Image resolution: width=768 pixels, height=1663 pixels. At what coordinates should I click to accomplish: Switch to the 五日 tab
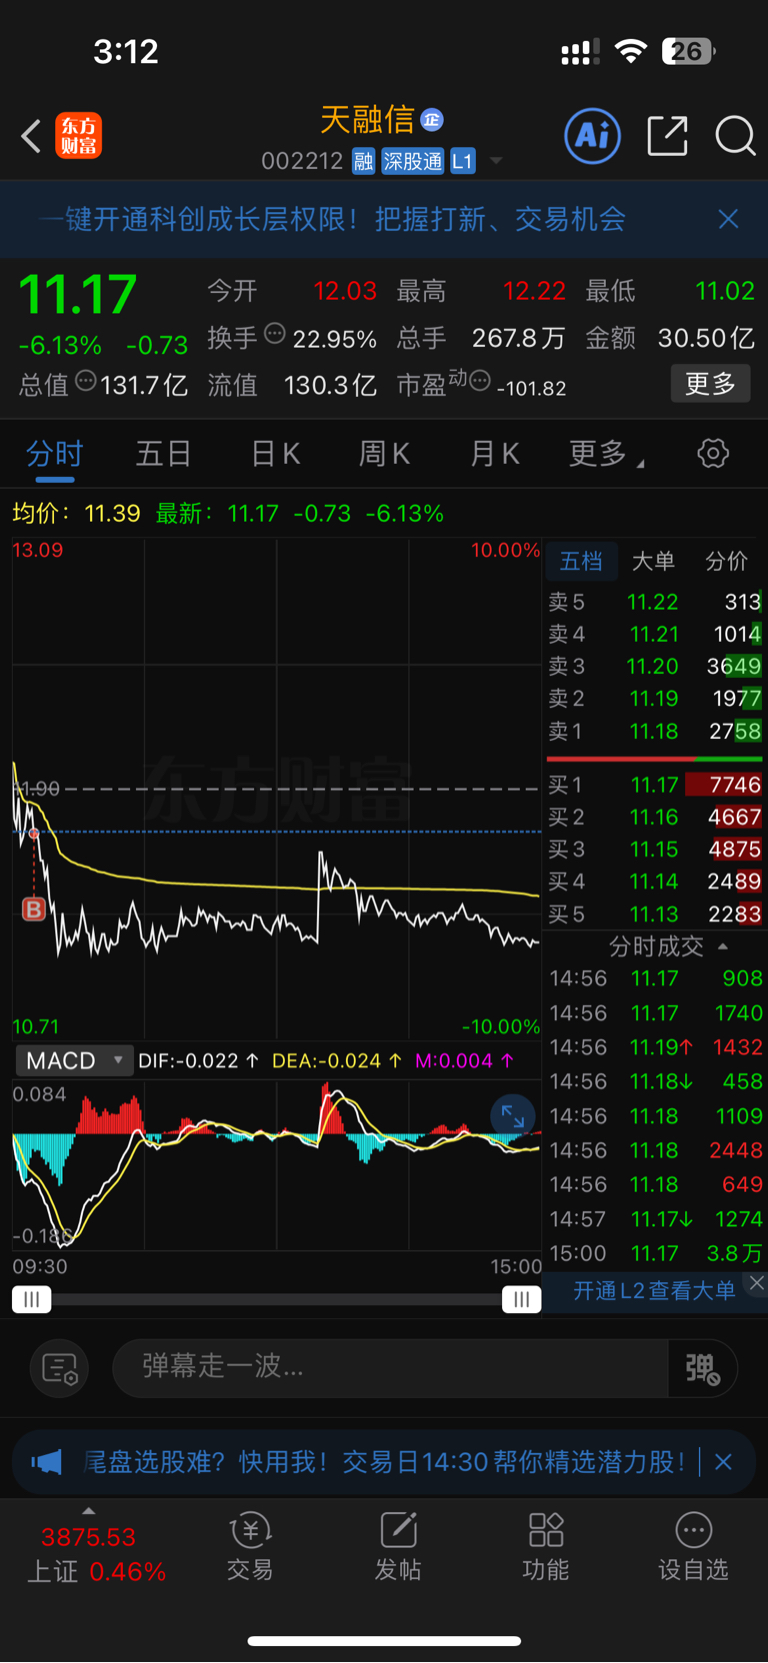[164, 454]
